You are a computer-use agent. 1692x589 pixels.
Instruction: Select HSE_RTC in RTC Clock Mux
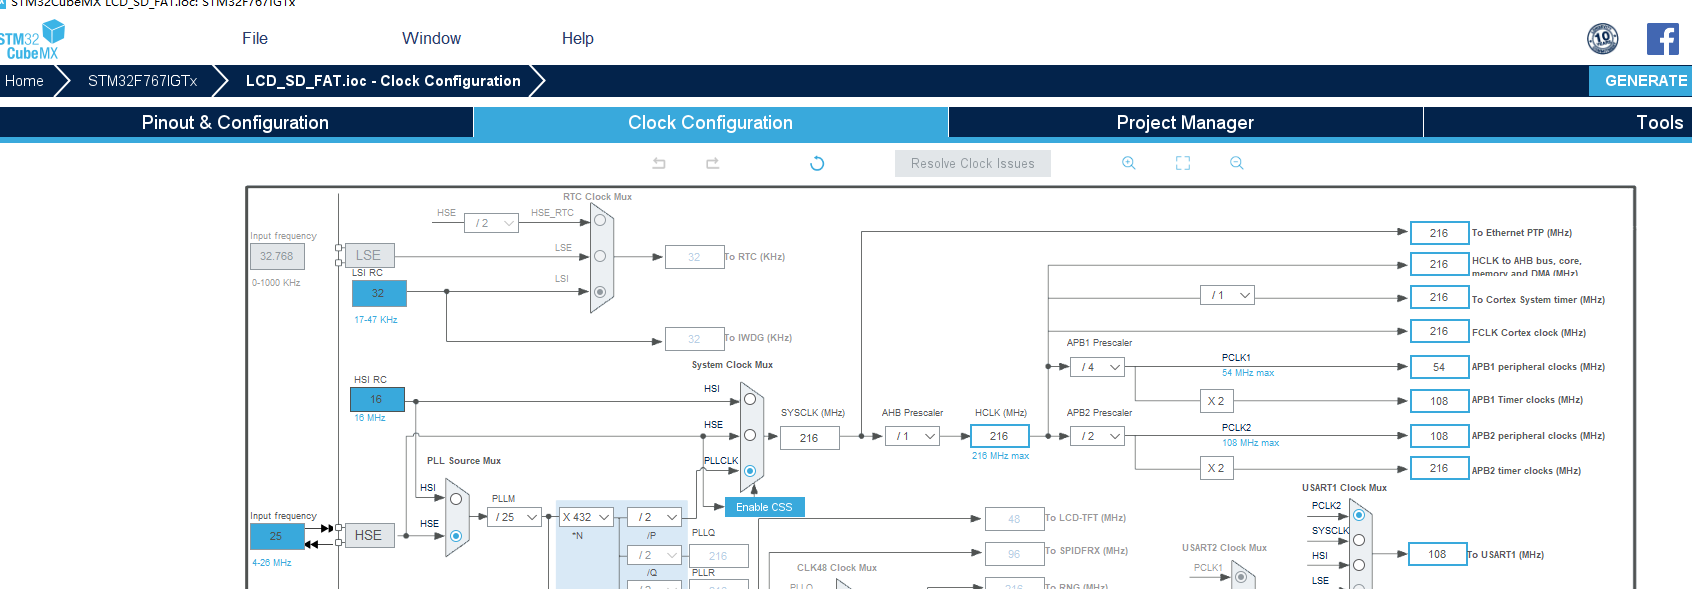600,221
